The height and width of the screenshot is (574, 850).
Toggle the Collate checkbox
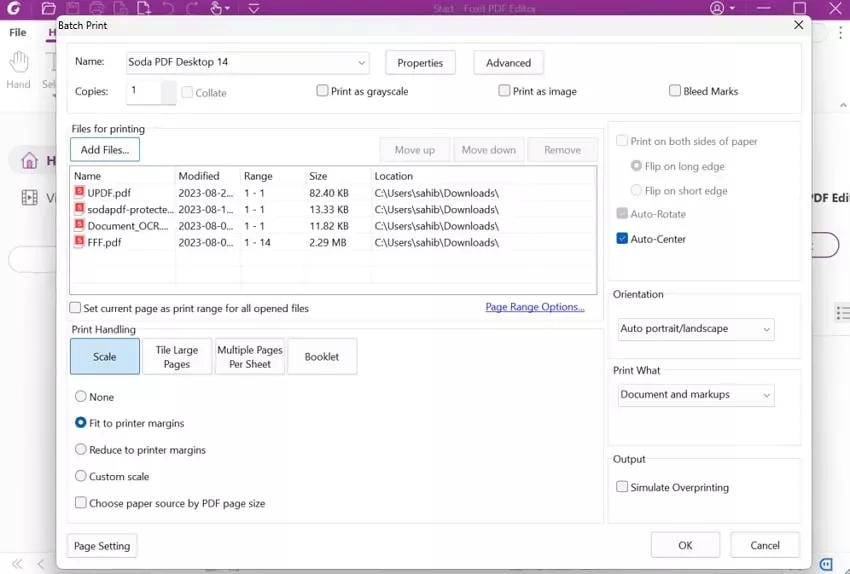pyautogui.click(x=187, y=92)
